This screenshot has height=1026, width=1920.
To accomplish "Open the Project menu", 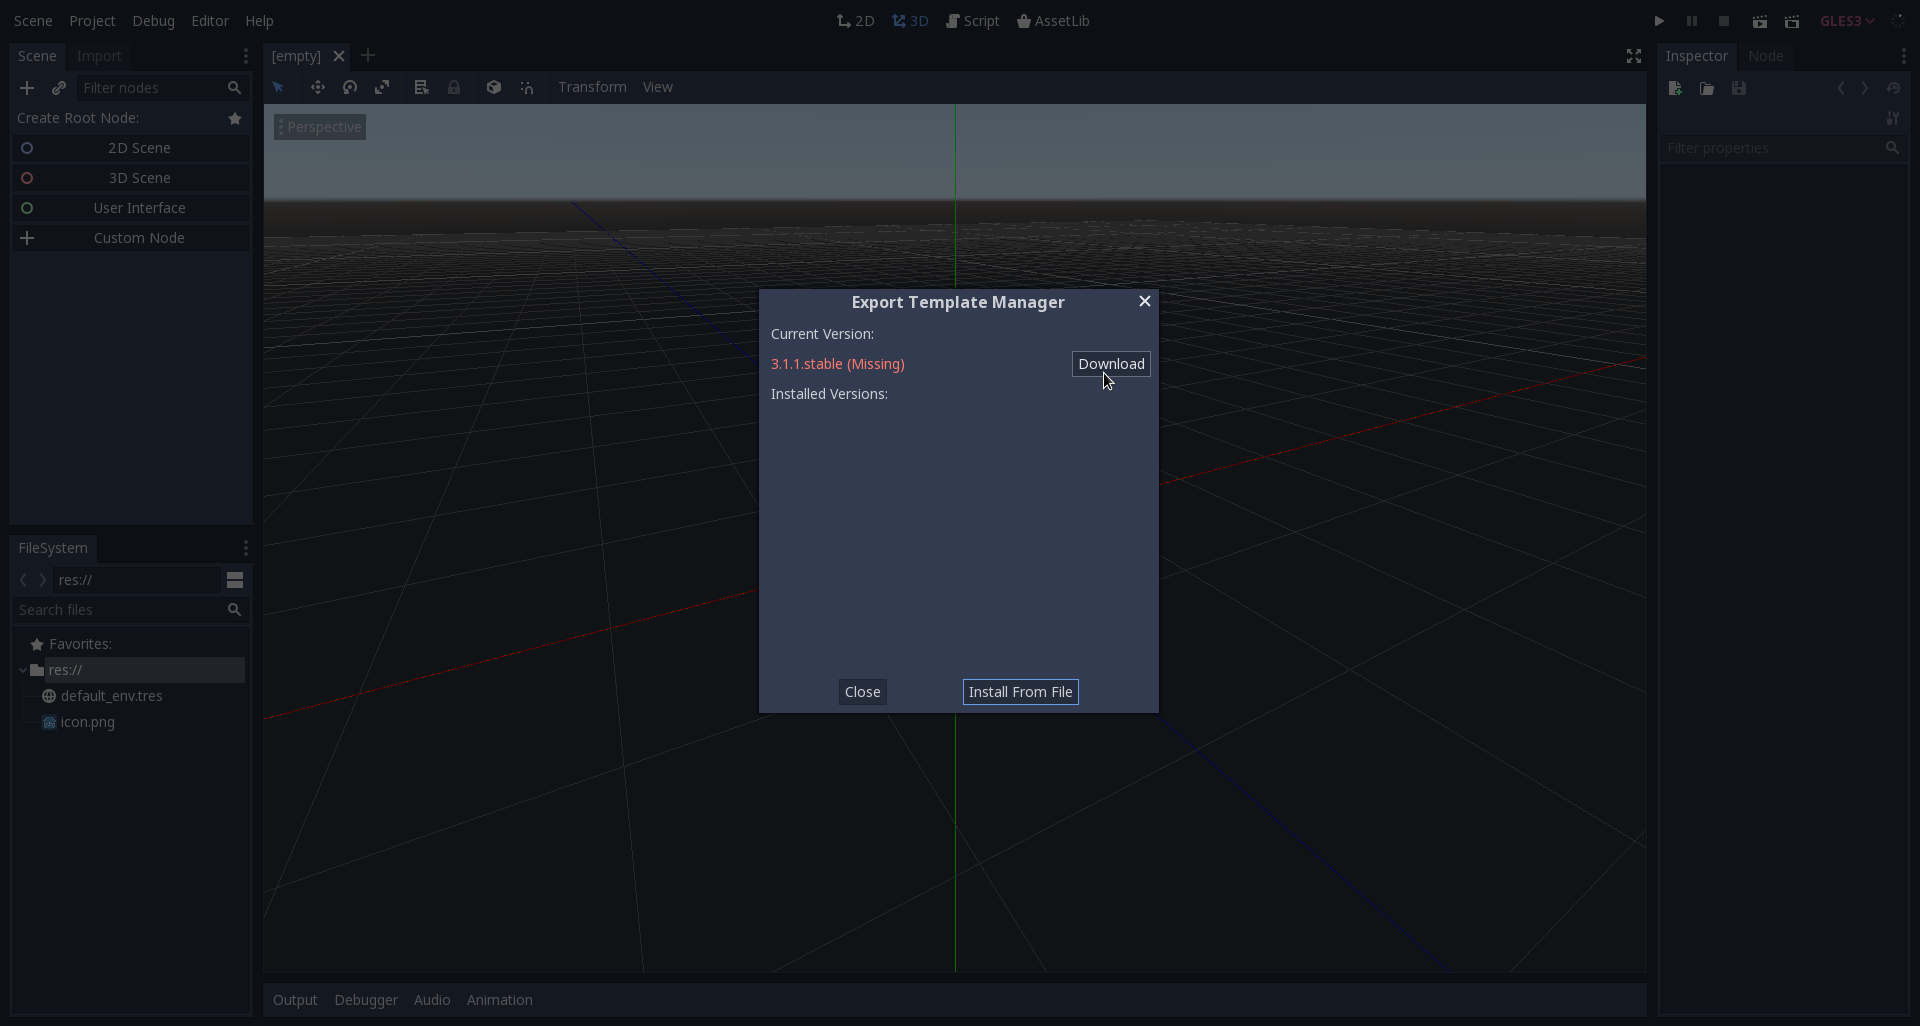I will 92,21.
